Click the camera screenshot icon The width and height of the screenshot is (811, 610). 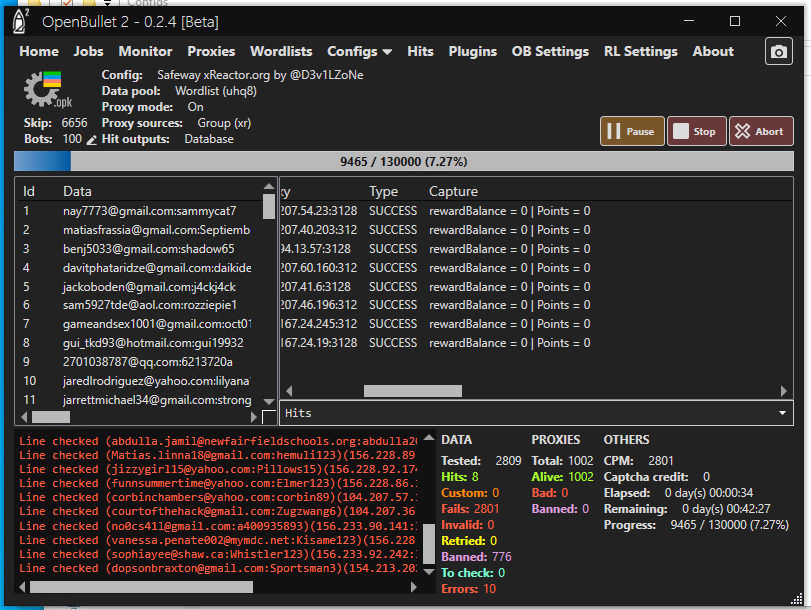(778, 51)
